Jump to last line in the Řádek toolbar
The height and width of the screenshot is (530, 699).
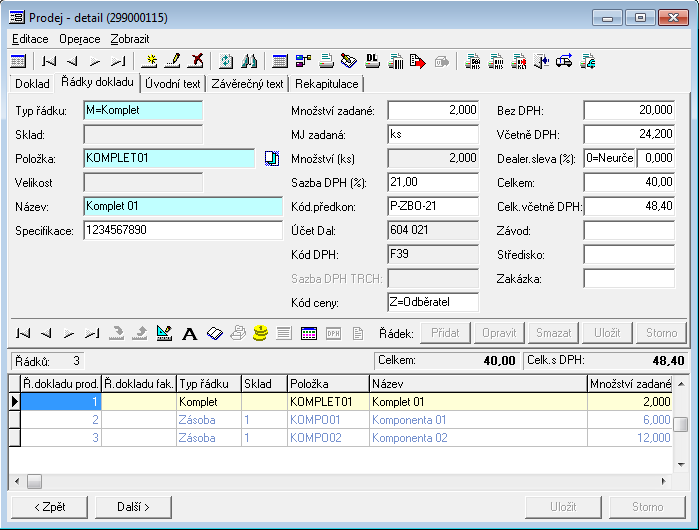(x=92, y=333)
